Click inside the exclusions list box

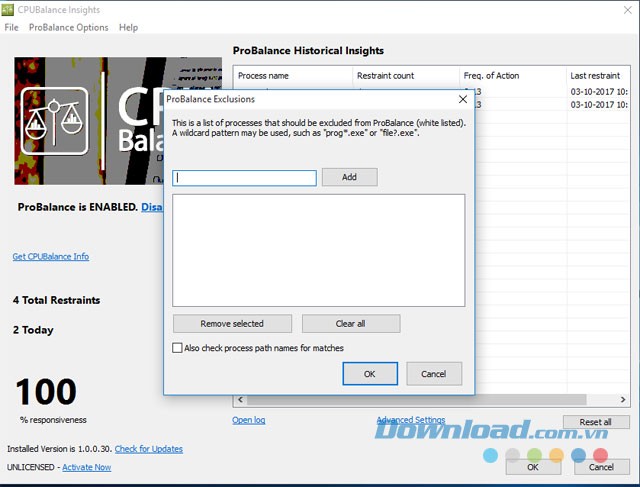[x=318, y=249]
